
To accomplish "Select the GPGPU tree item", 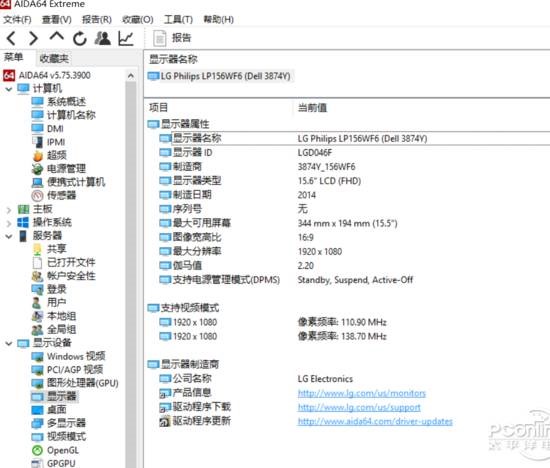I will pos(53,463).
